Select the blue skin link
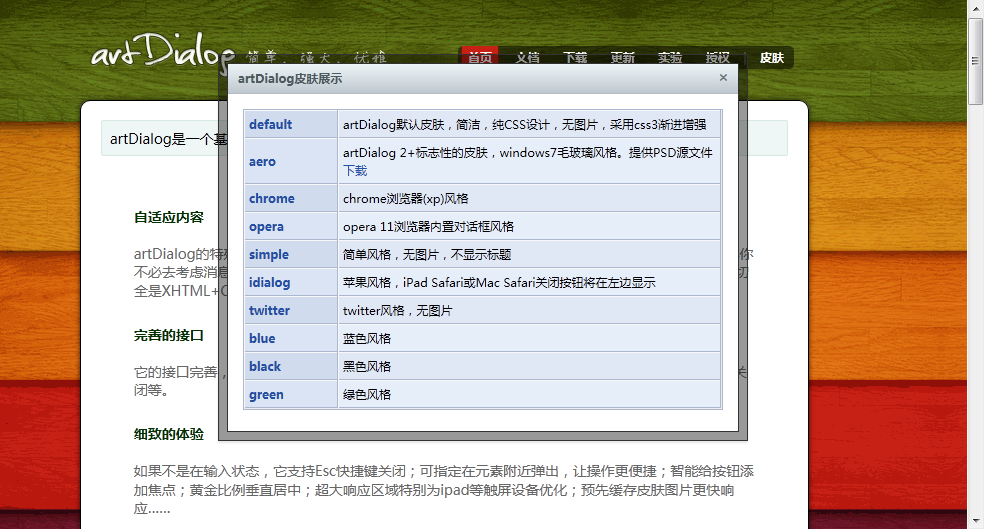Image resolution: width=984 pixels, height=529 pixels. [262, 338]
